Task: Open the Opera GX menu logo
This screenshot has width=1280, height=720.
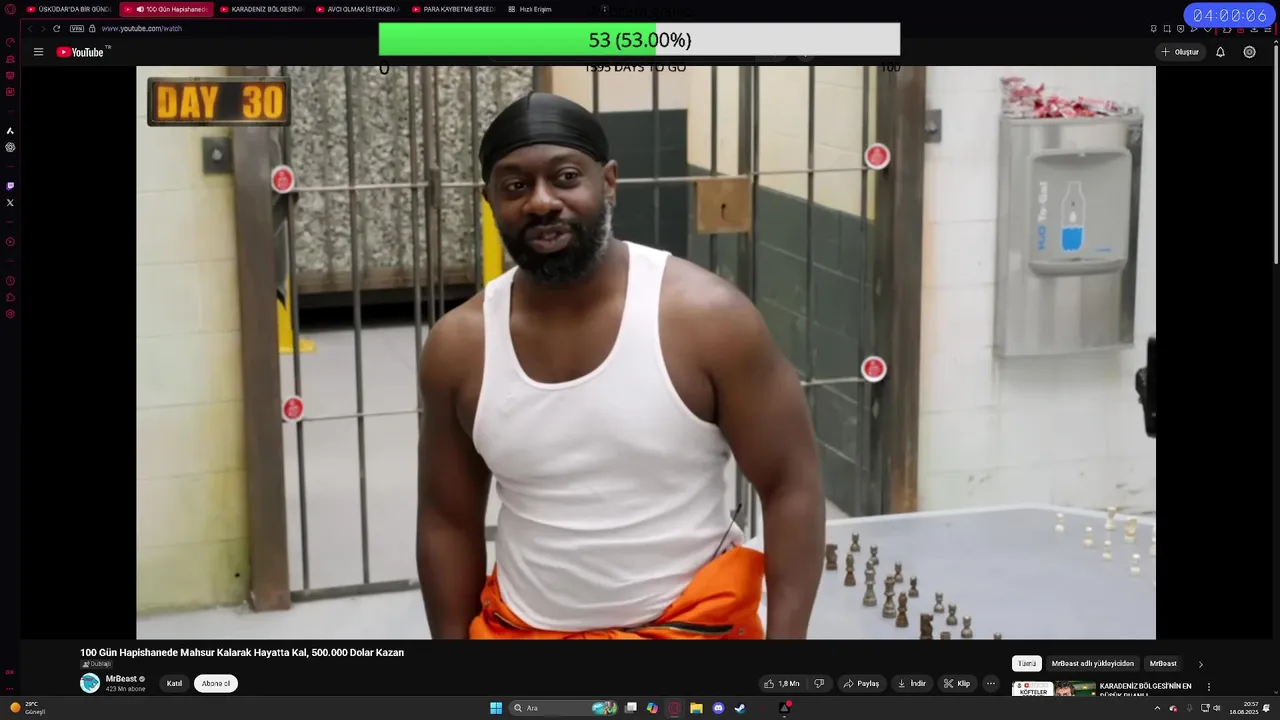Action: click(10, 9)
